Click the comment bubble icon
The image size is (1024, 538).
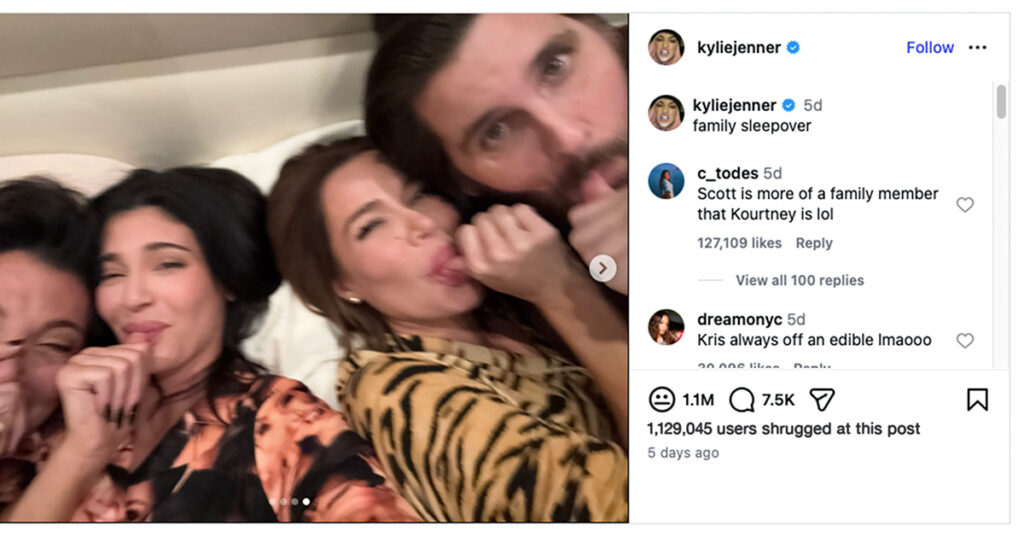coord(741,400)
